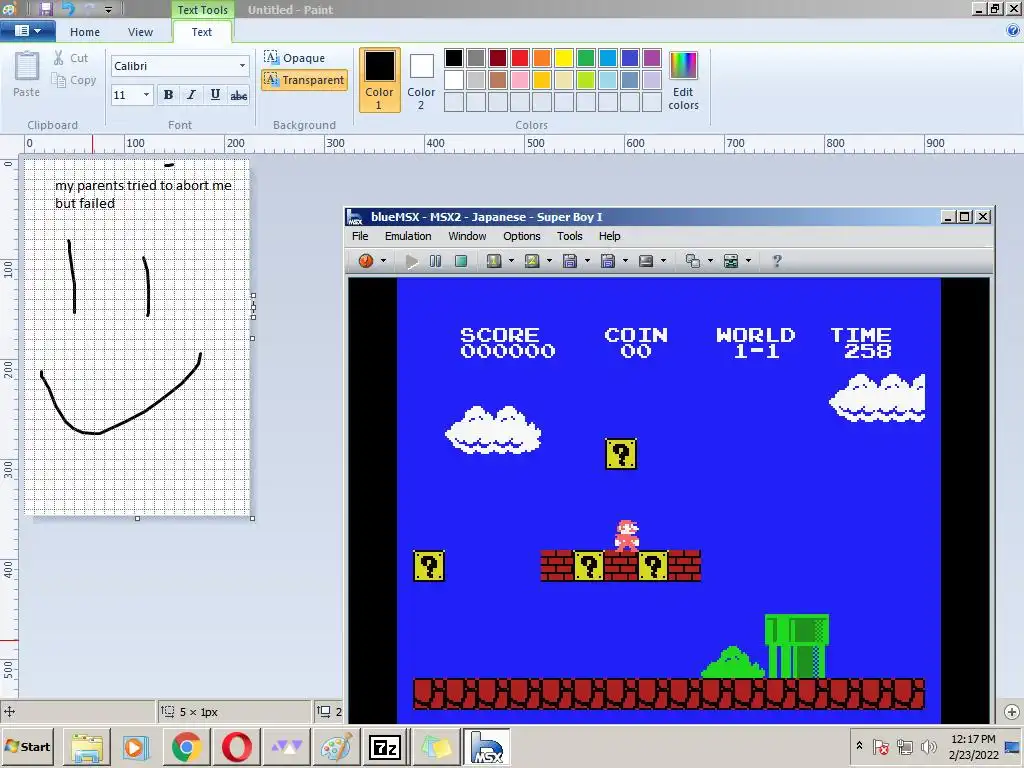Open Tools menu in blueMSX
Viewport: 1024px width, 768px height.
tap(569, 236)
